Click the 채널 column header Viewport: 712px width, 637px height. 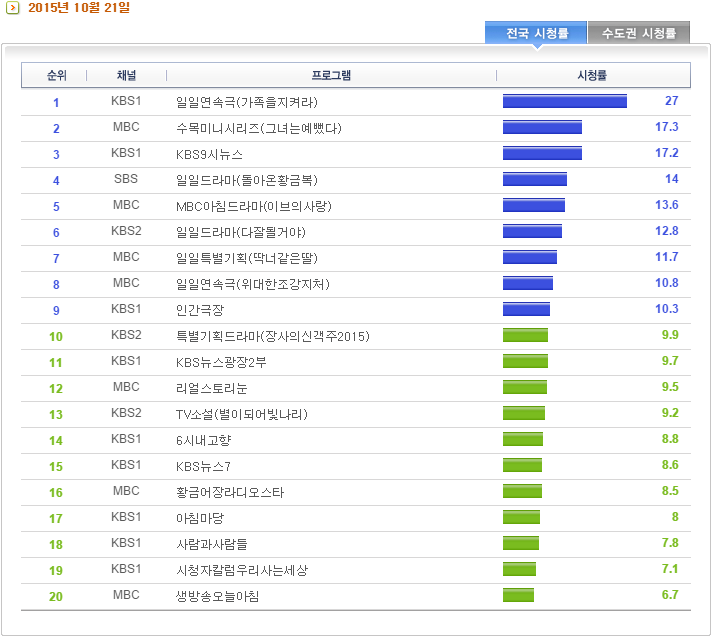127,75
